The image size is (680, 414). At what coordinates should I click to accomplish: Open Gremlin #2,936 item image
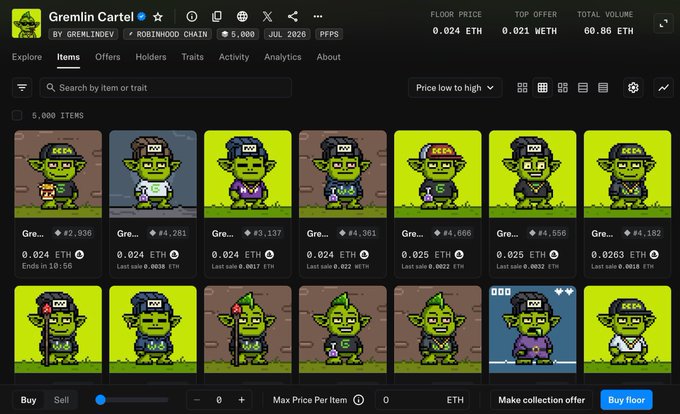tap(58, 174)
